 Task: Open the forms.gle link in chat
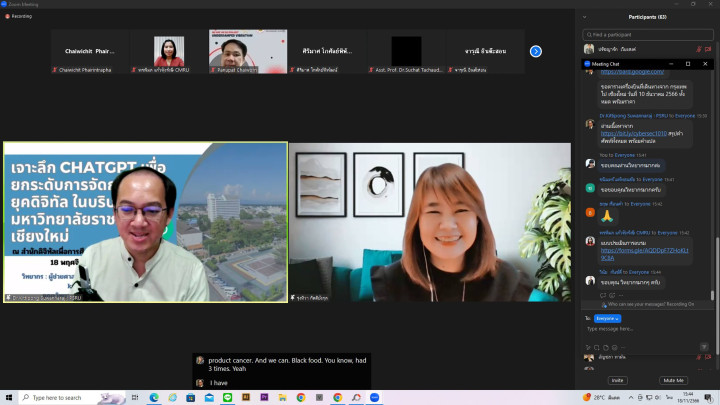pos(644,254)
